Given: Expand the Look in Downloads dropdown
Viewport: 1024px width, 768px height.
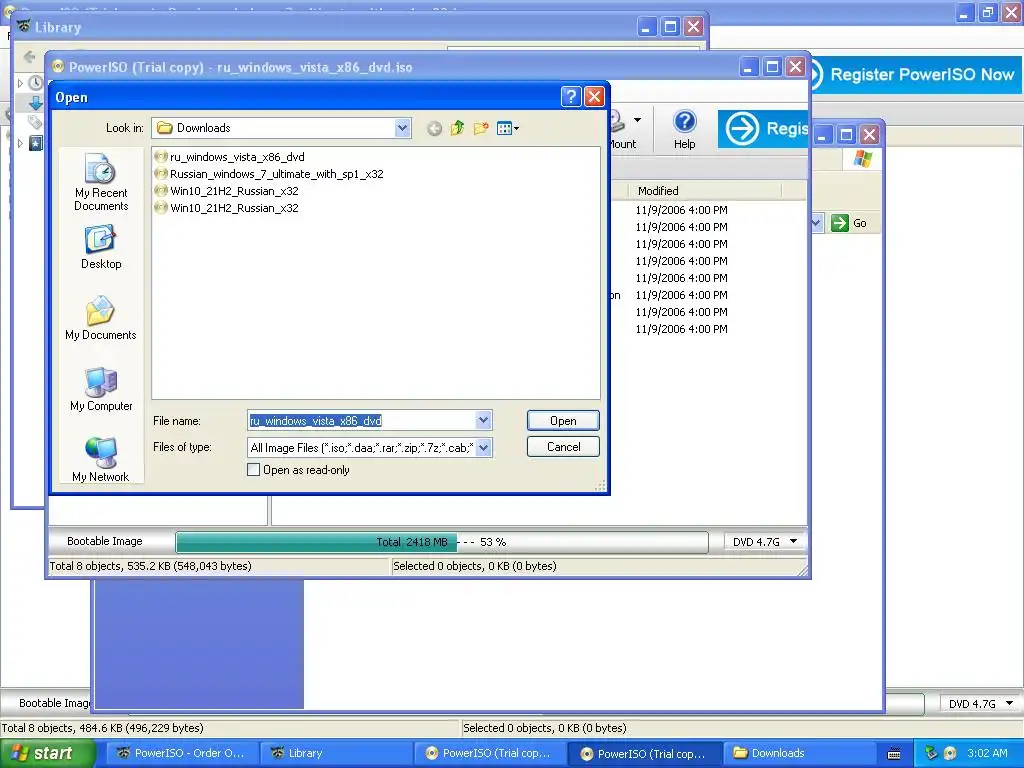Looking at the screenshot, I should click(402, 128).
